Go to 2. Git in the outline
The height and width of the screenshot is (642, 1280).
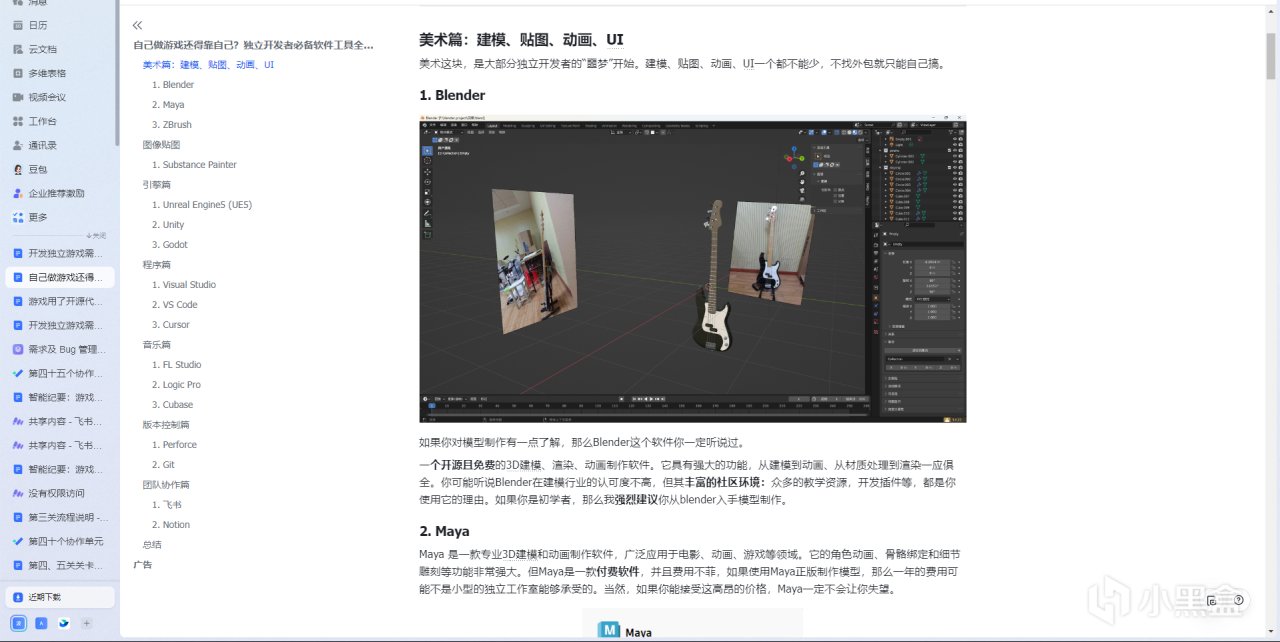pyautogui.click(x=163, y=465)
